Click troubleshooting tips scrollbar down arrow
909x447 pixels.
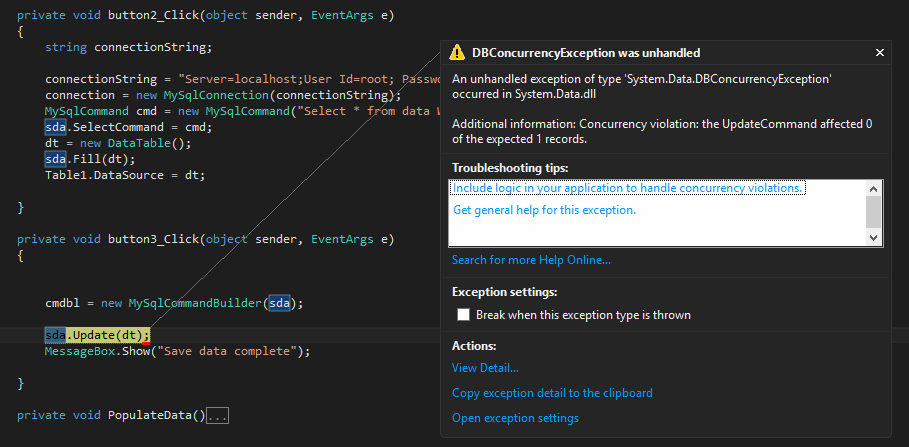click(x=873, y=237)
